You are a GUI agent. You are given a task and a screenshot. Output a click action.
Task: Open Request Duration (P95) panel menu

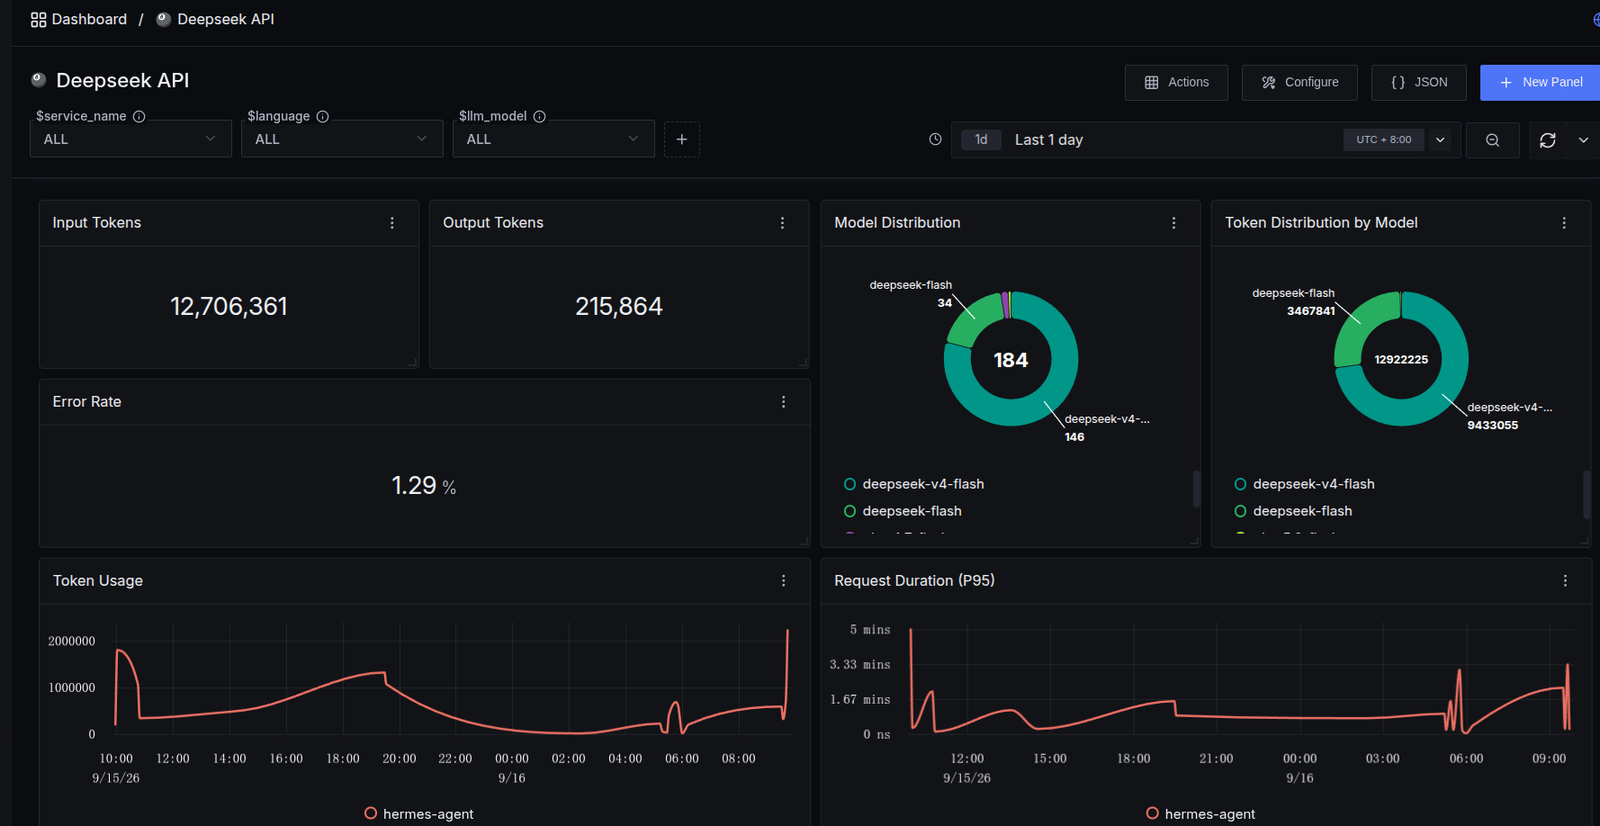tap(1565, 581)
